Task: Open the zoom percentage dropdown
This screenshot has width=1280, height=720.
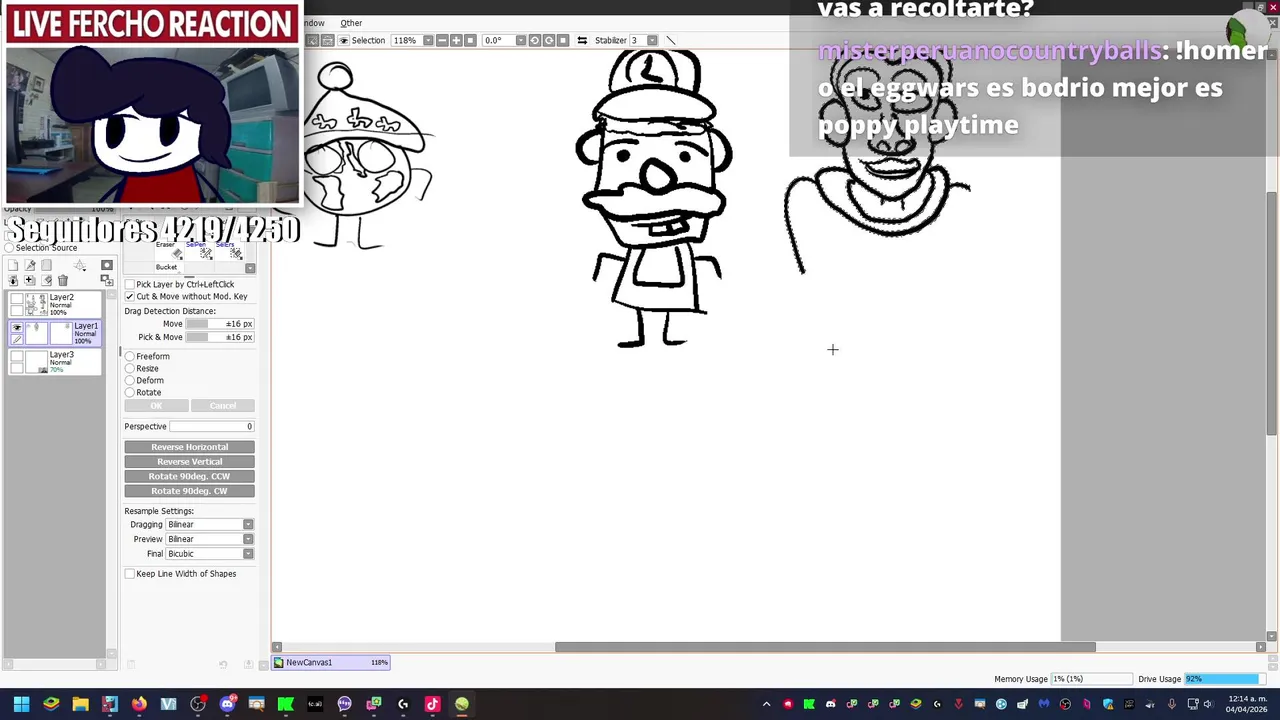Action: [429, 40]
